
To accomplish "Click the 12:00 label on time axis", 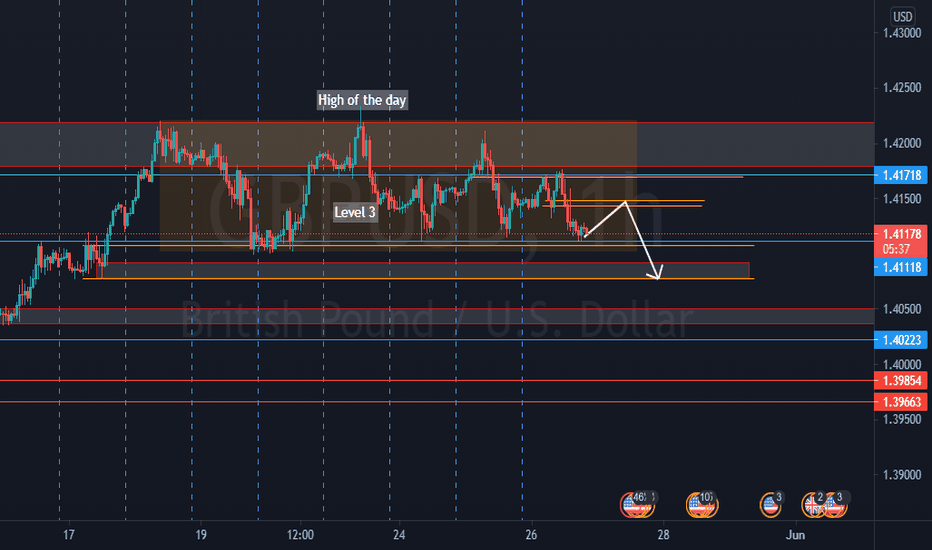I will 300,535.
